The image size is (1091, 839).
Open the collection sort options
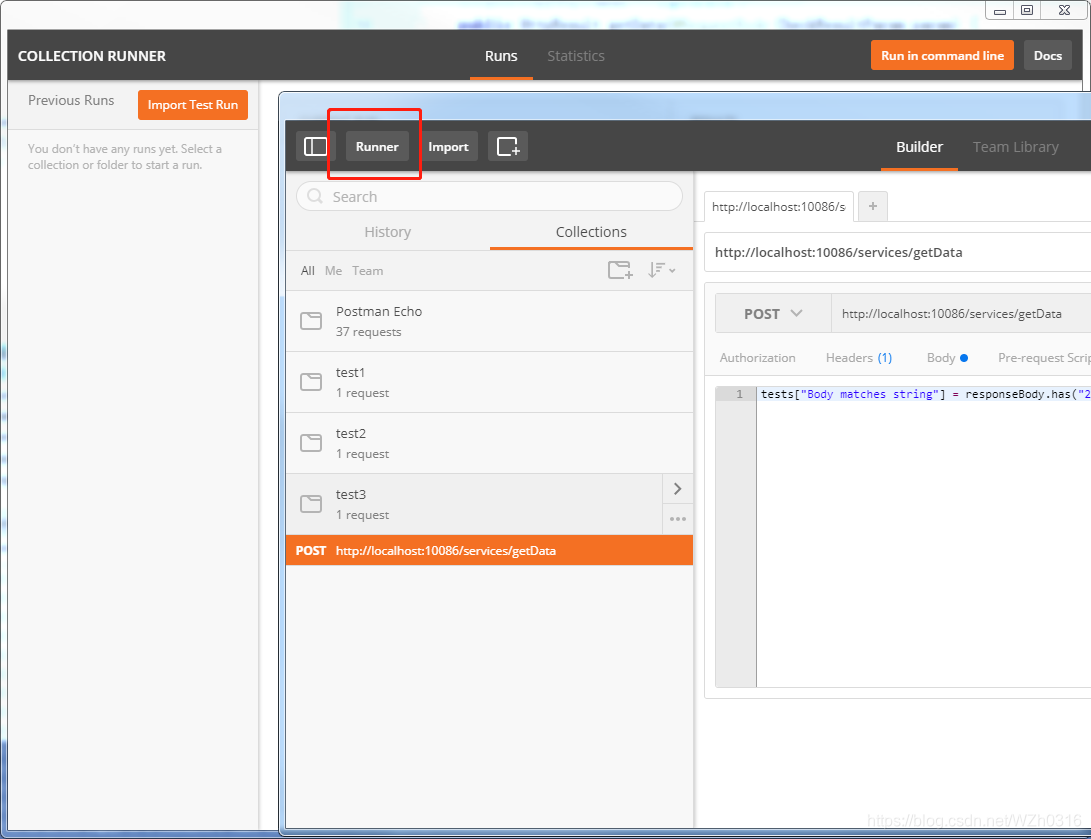661,270
